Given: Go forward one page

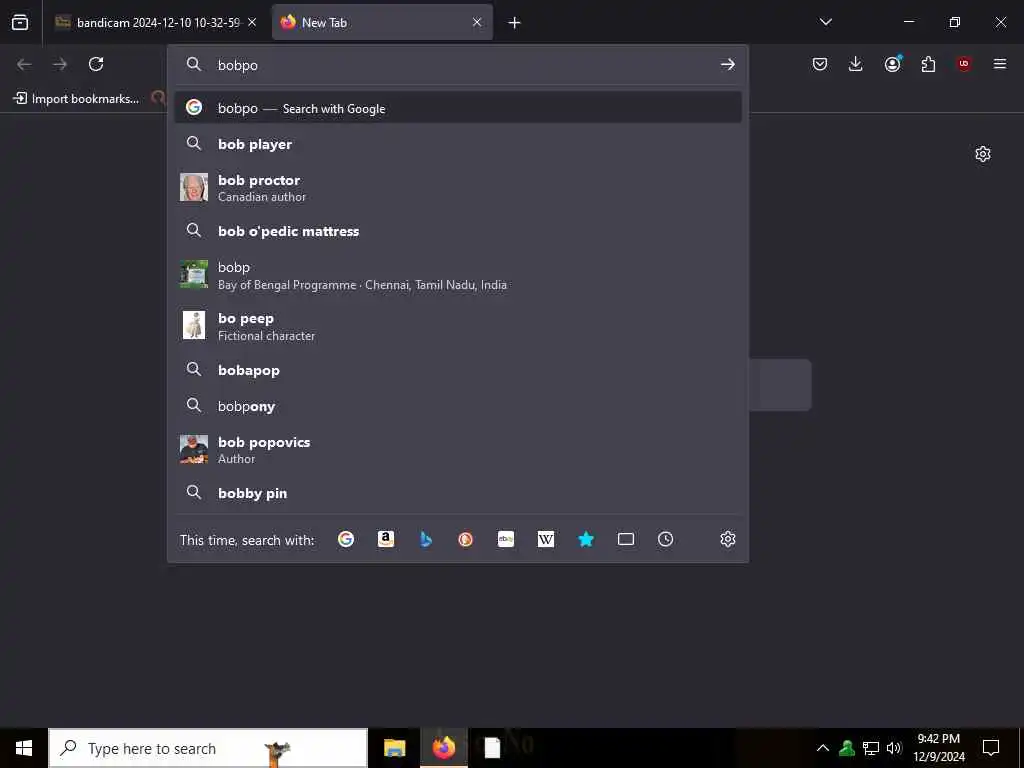Looking at the screenshot, I should (x=60, y=64).
